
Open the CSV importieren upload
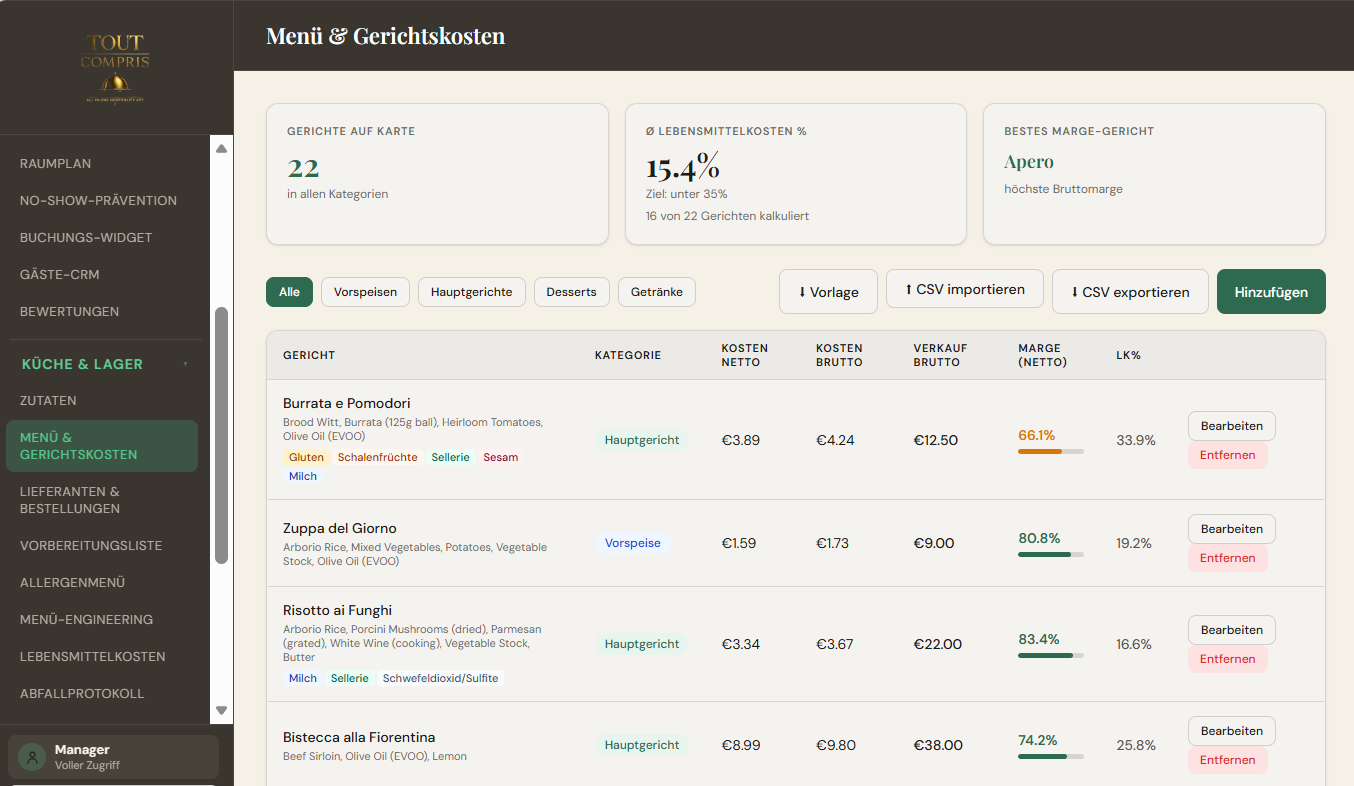click(965, 290)
